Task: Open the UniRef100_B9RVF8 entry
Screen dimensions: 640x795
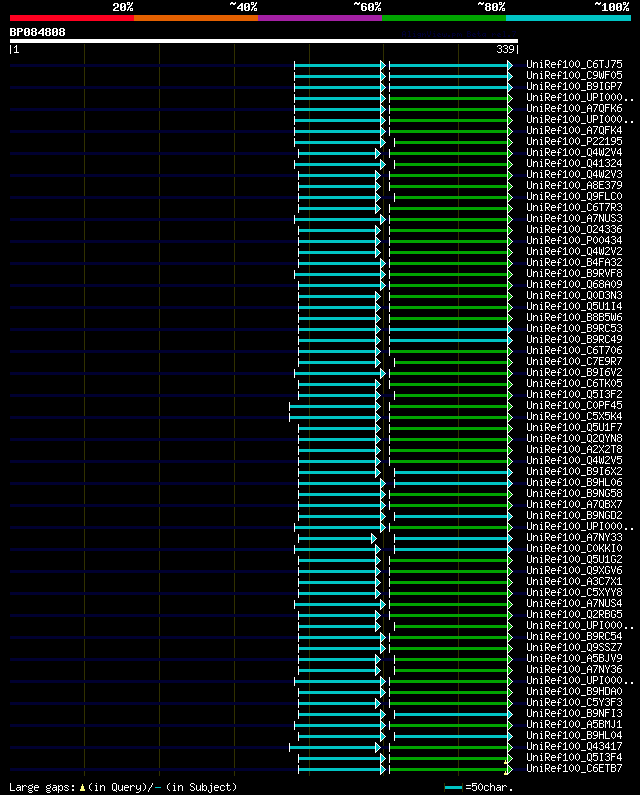Action: click(574, 273)
